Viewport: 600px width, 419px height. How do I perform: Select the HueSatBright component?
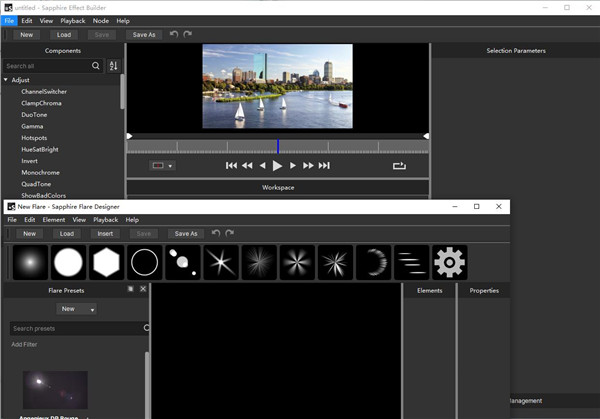coord(41,148)
